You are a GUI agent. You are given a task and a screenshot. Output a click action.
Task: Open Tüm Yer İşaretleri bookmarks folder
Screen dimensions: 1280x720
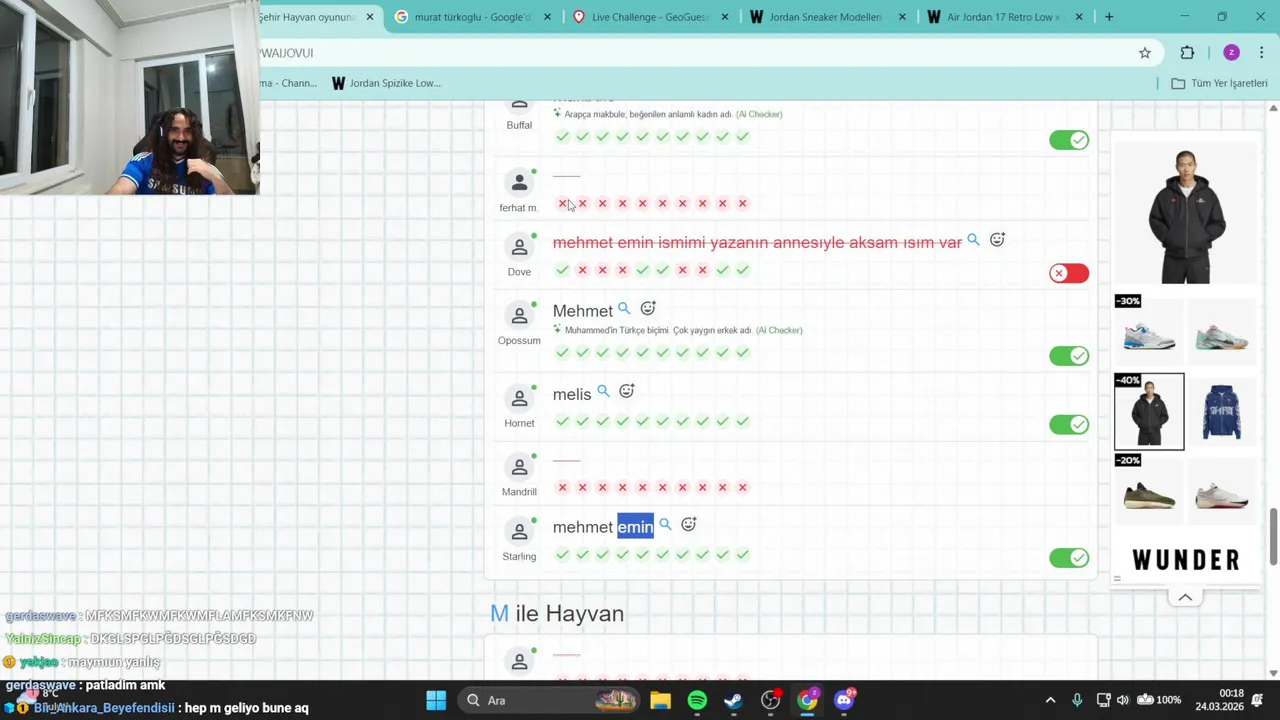tap(1219, 83)
